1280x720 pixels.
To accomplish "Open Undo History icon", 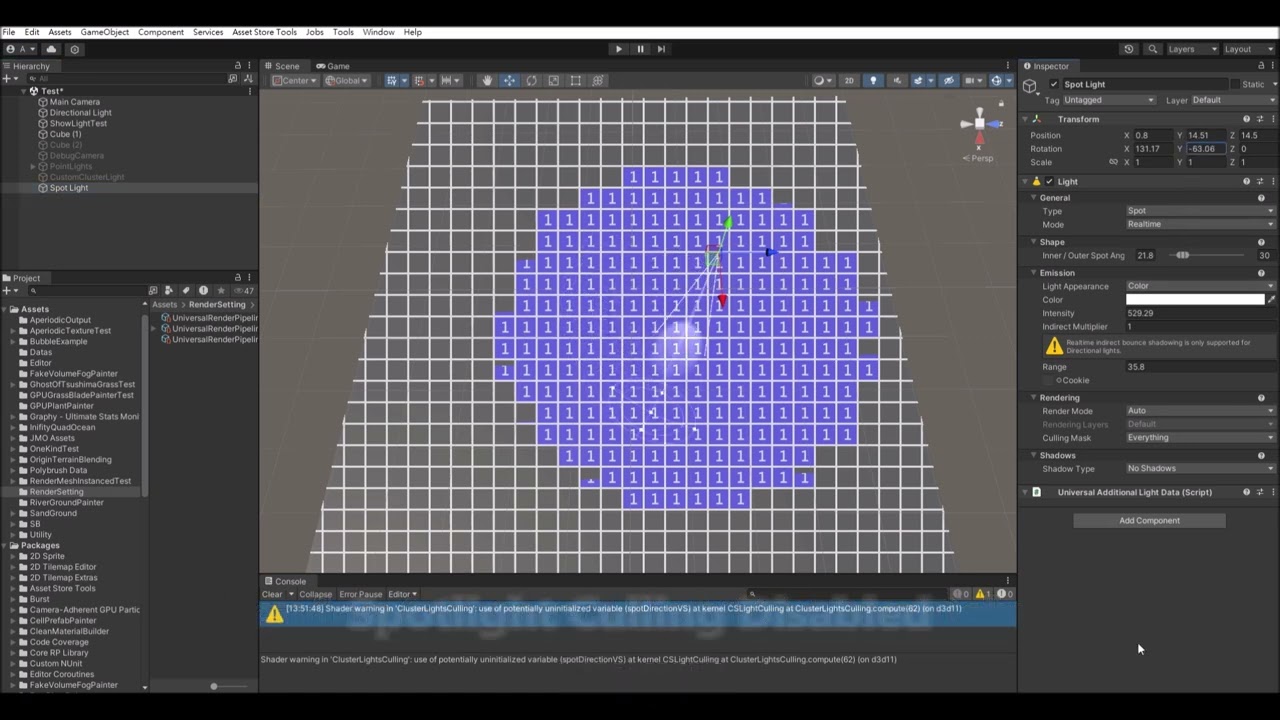I will [1129, 49].
